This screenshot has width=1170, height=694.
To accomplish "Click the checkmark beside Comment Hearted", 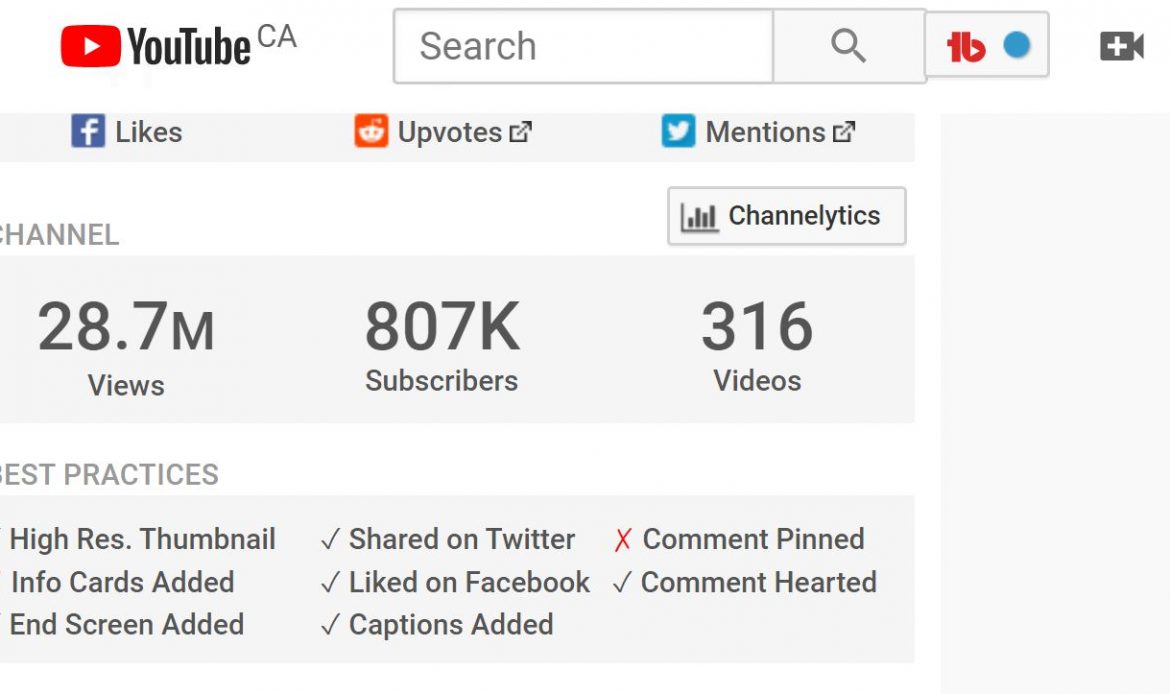I will pyautogui.click(x=622, y=582).
